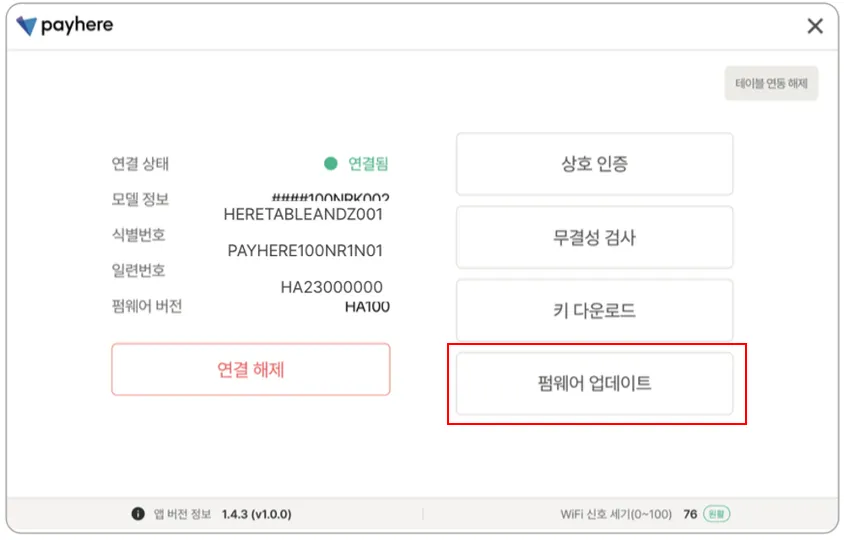Click the 연결됨 status text
This screenshot has width=844, height=540.
pos(368,164)
